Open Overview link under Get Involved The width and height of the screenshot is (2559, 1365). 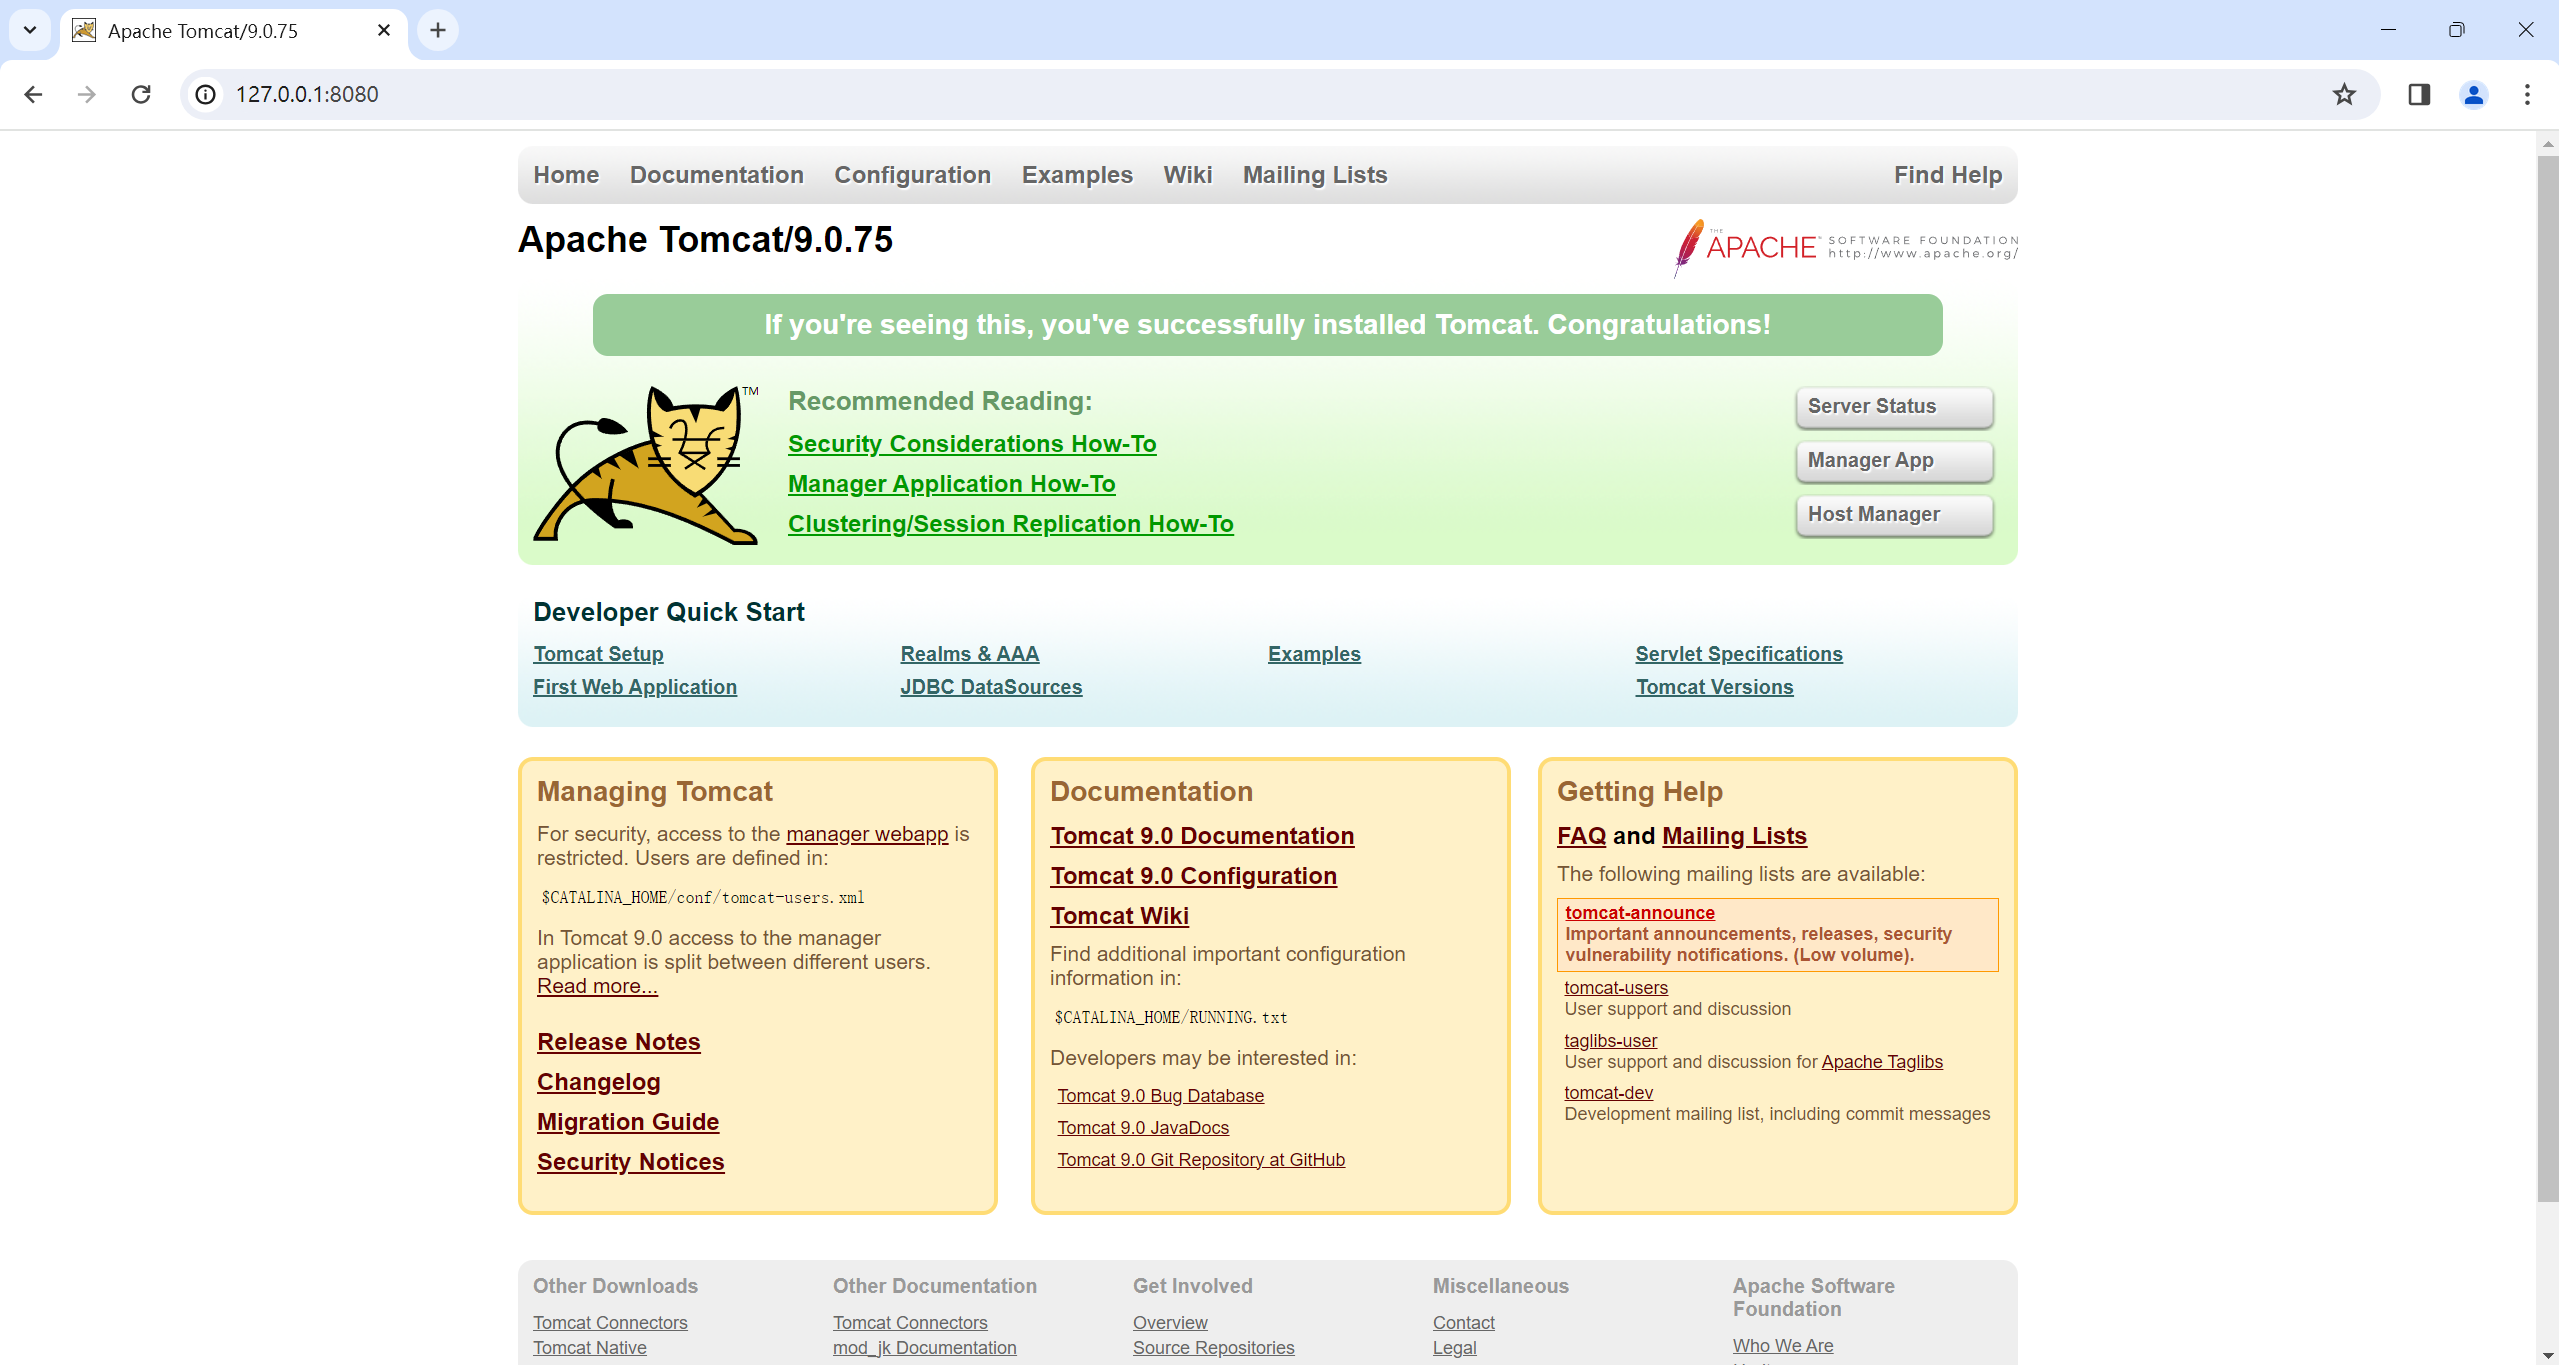[x=1169, y=1323]
